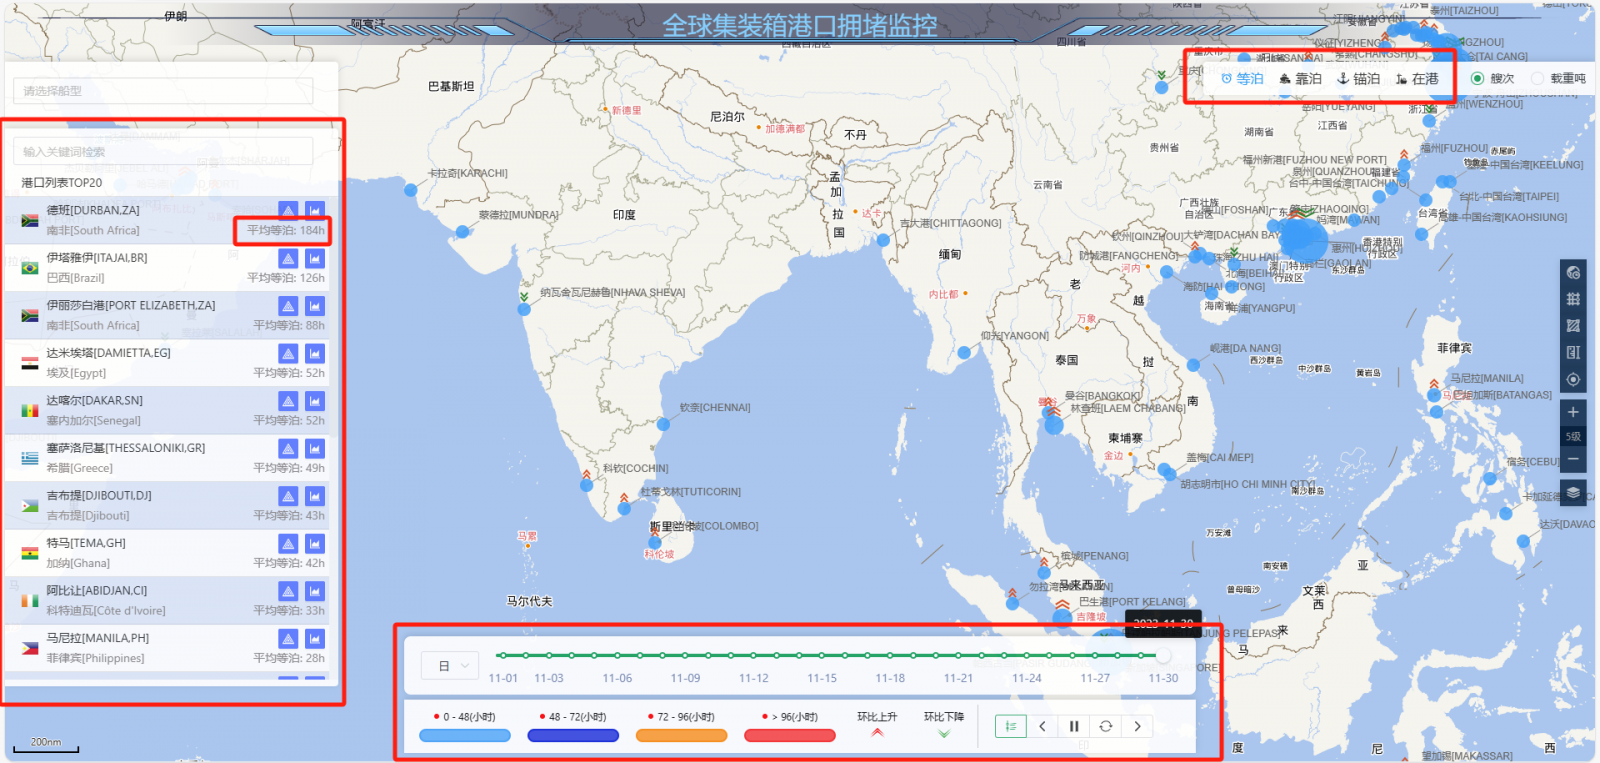Open map icon for Dakar port
This screenshot has height=763, width=1600.
click(x=288, y=400)
